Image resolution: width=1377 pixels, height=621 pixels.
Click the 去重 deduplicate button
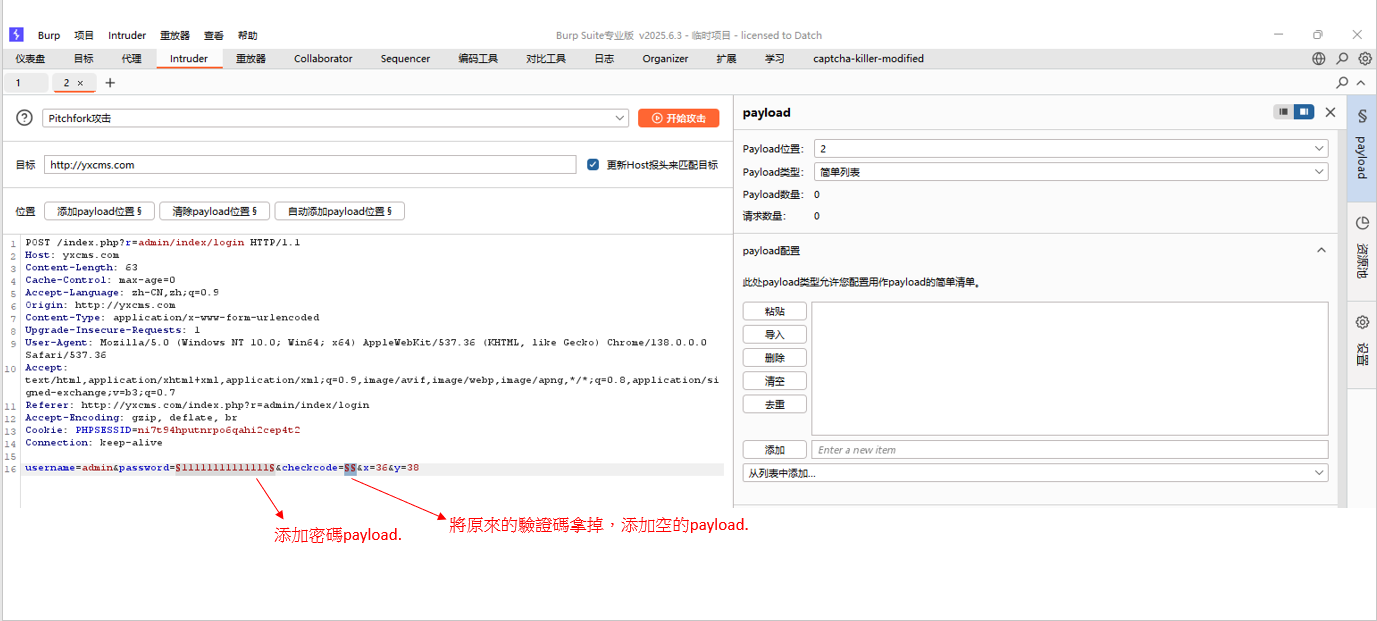tap(775, 404)
